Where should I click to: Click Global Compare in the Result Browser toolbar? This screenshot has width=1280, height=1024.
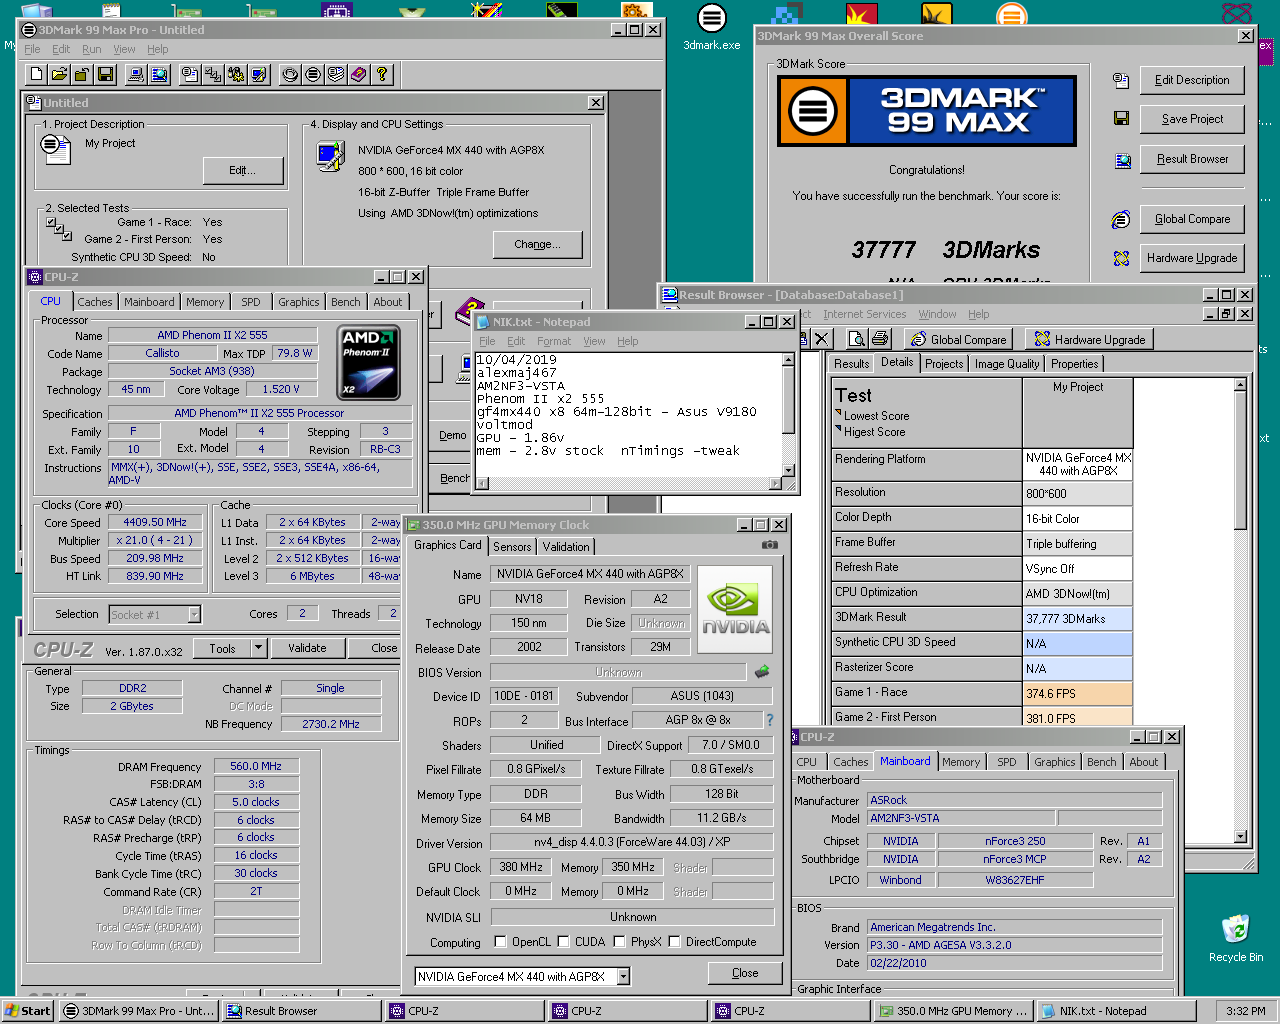coord(958,339)
